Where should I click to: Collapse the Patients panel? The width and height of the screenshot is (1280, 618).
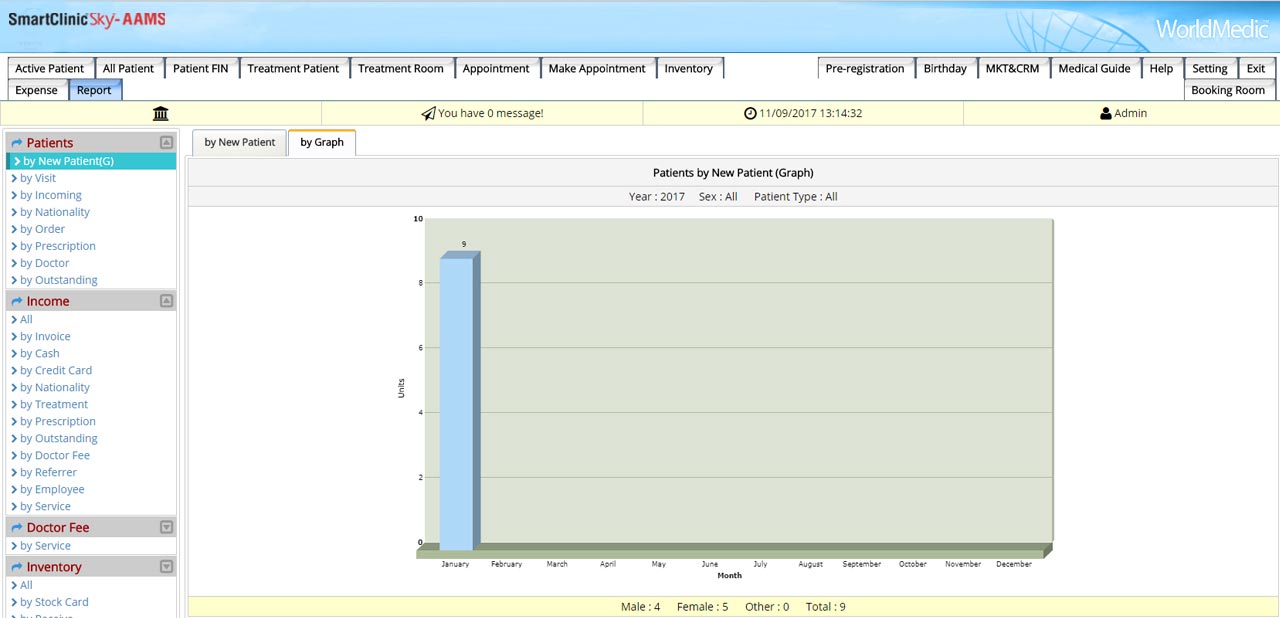tap(167, 143)
